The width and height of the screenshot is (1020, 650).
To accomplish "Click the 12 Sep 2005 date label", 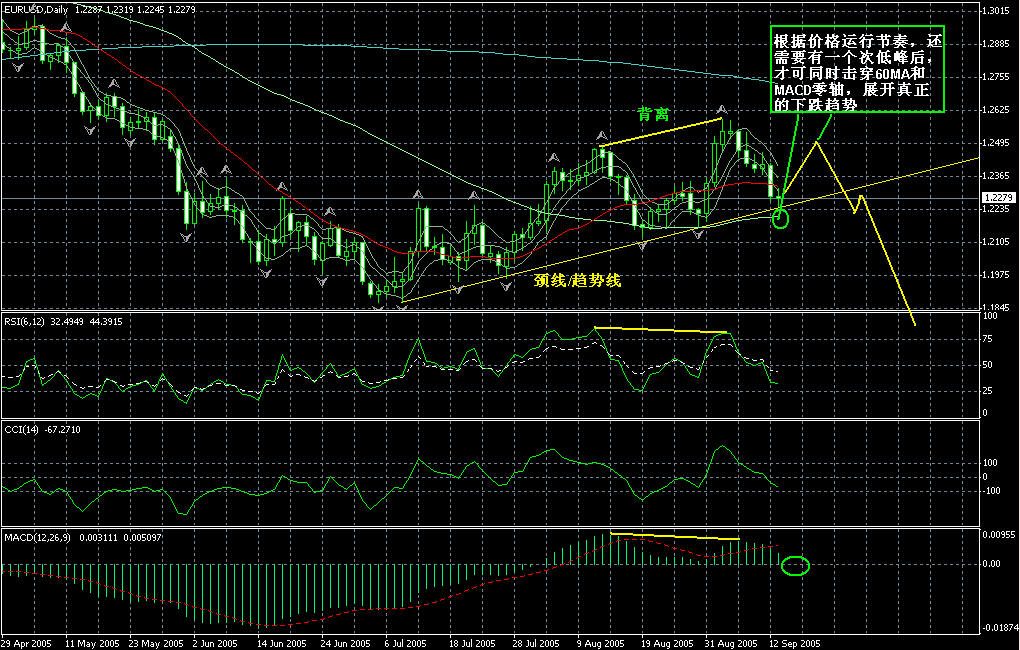I will [x=795, y=643].
